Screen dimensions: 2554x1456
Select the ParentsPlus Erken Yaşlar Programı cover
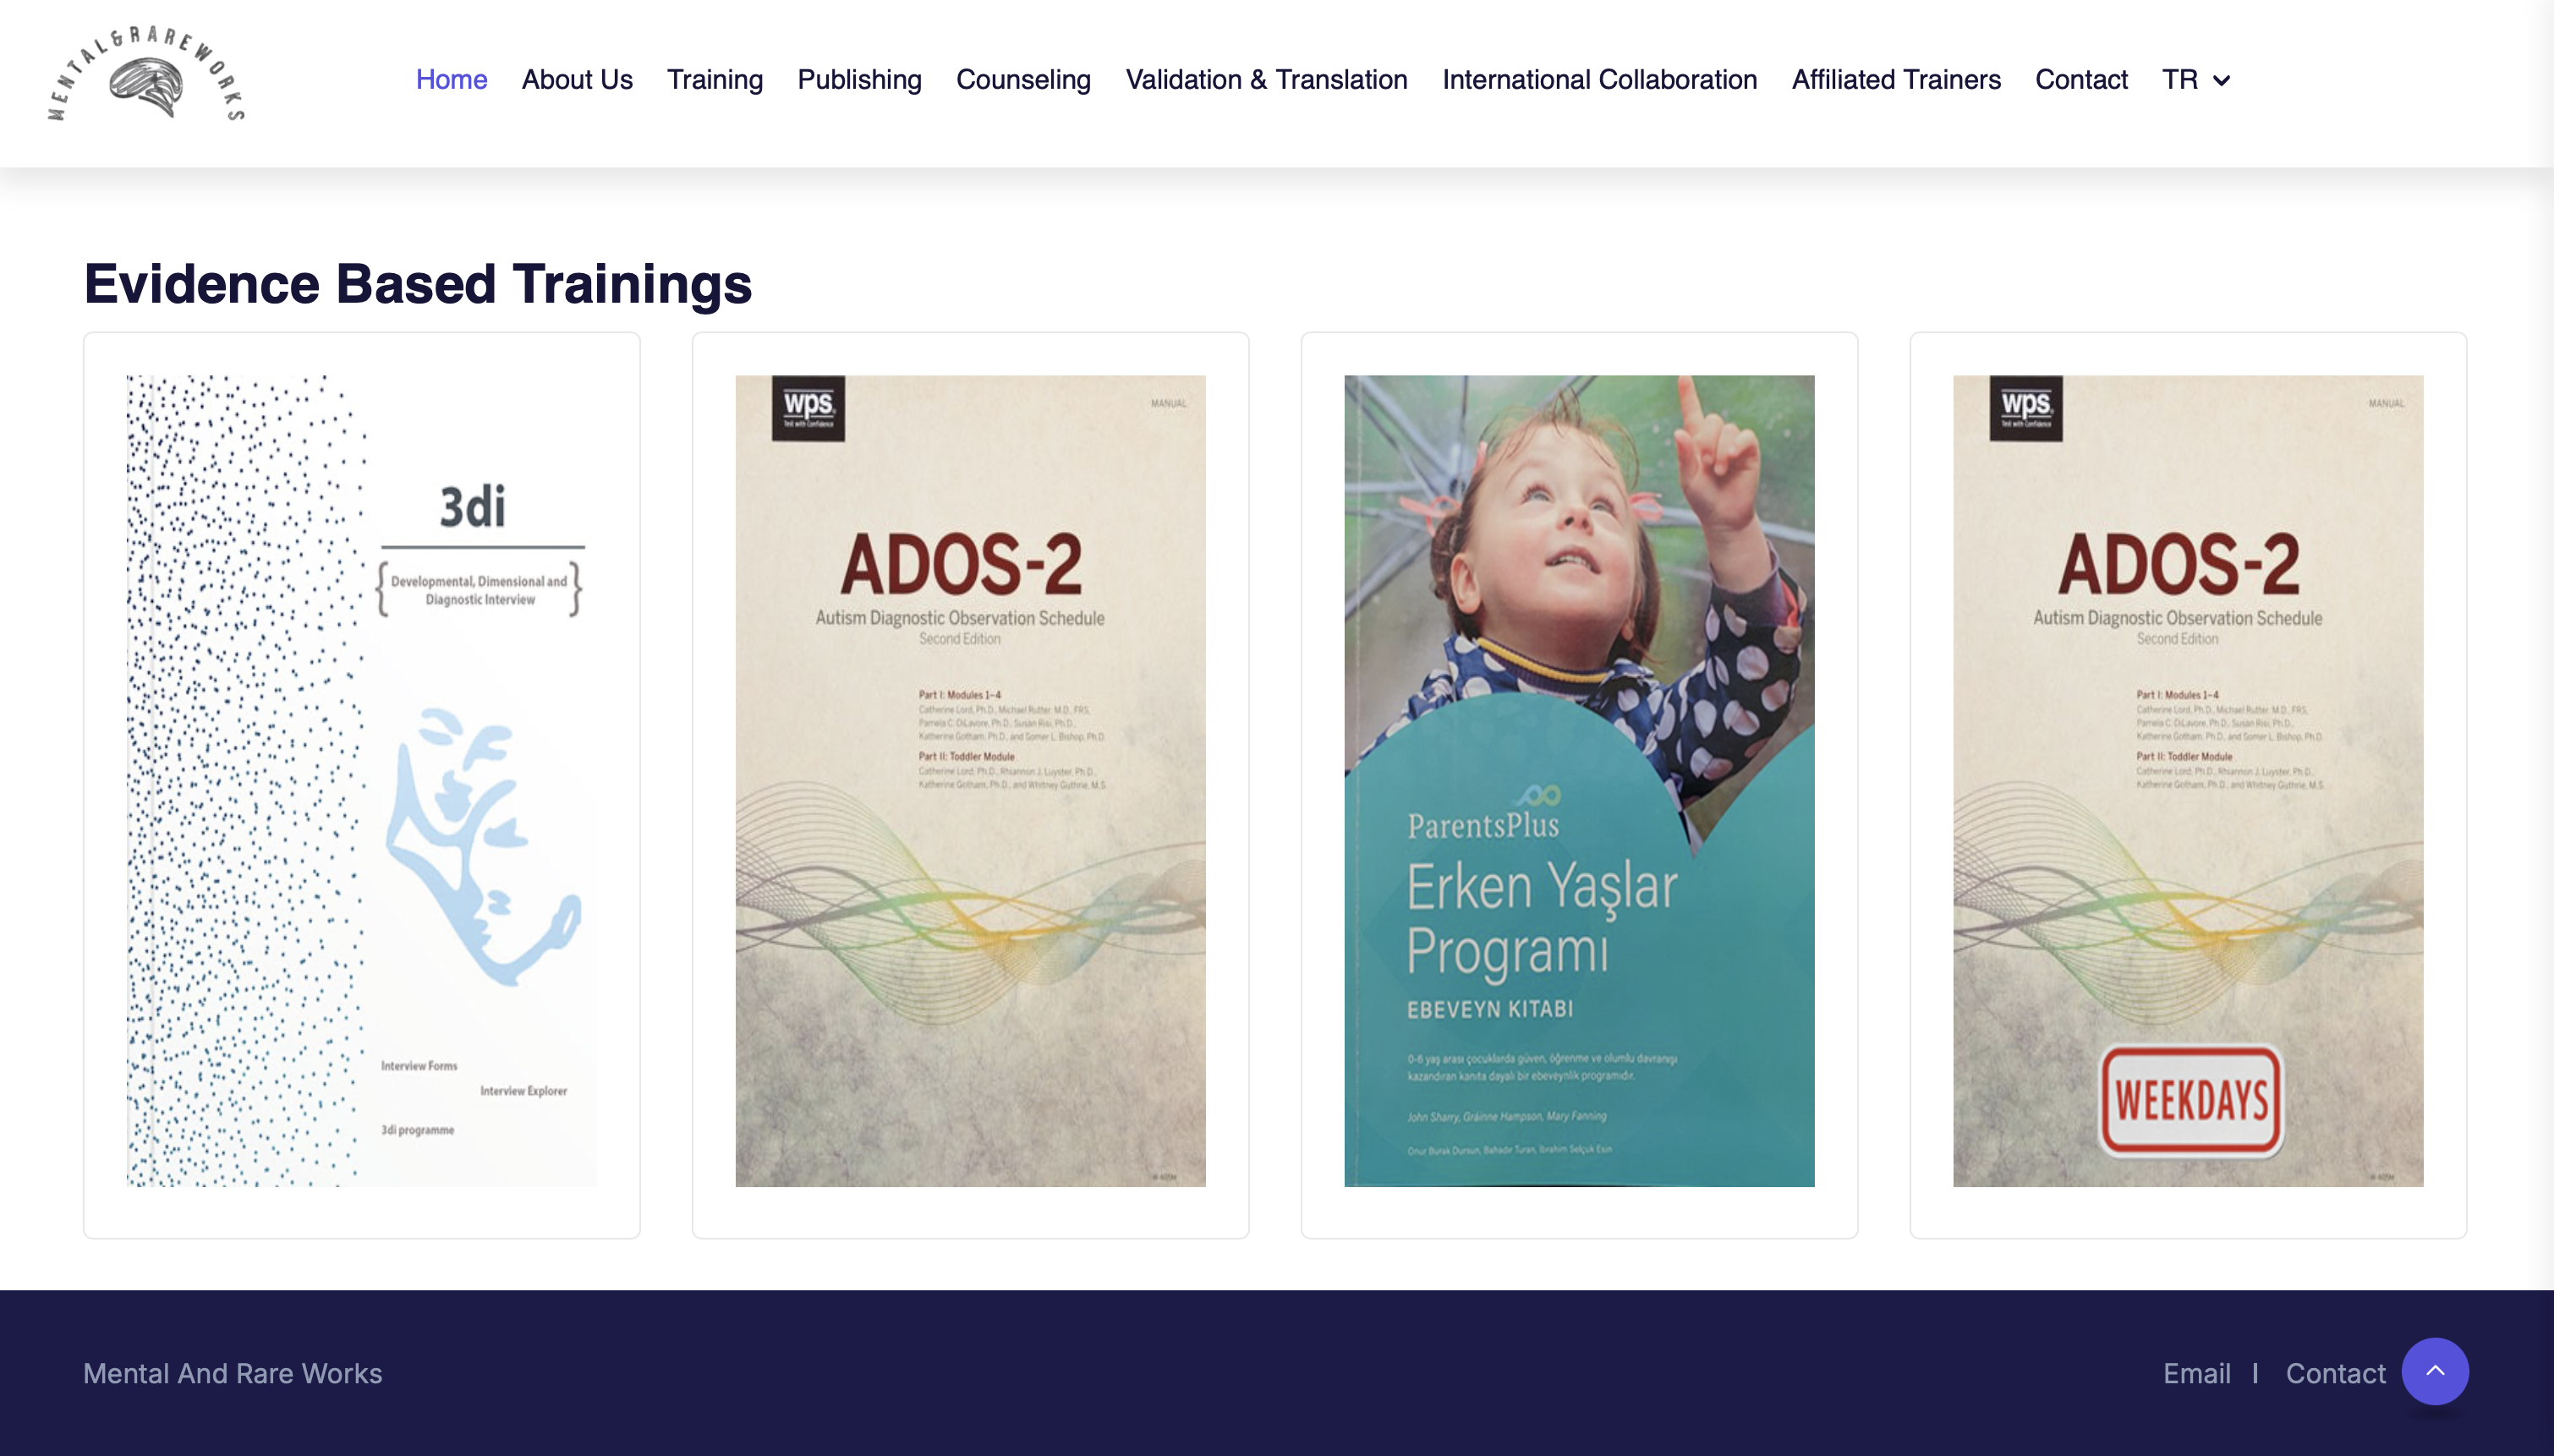[x=1578, y=781]
